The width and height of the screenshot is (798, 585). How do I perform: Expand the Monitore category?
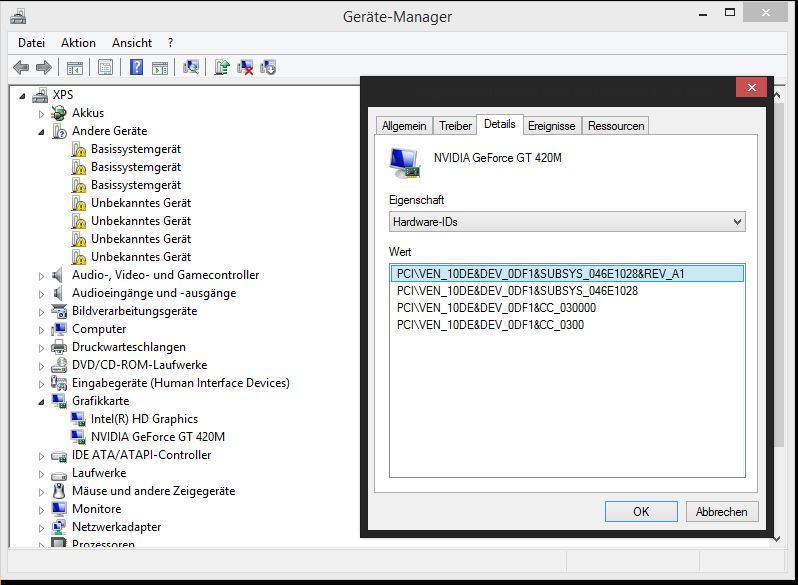(x=41, y=510)
